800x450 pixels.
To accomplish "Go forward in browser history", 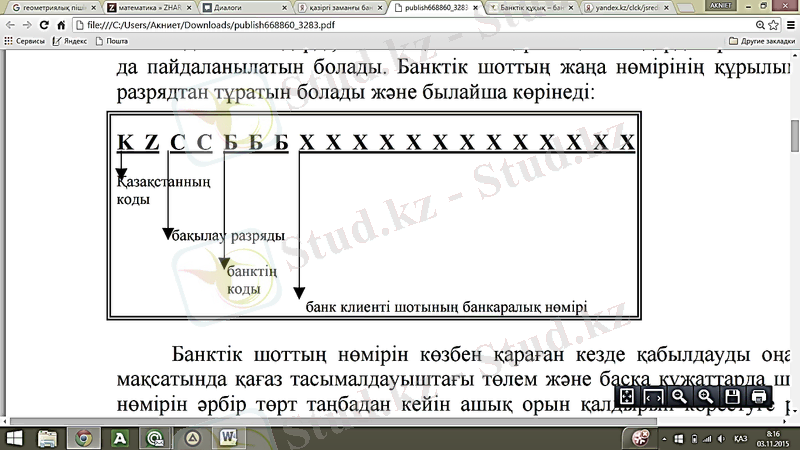I will coord(27,24).
